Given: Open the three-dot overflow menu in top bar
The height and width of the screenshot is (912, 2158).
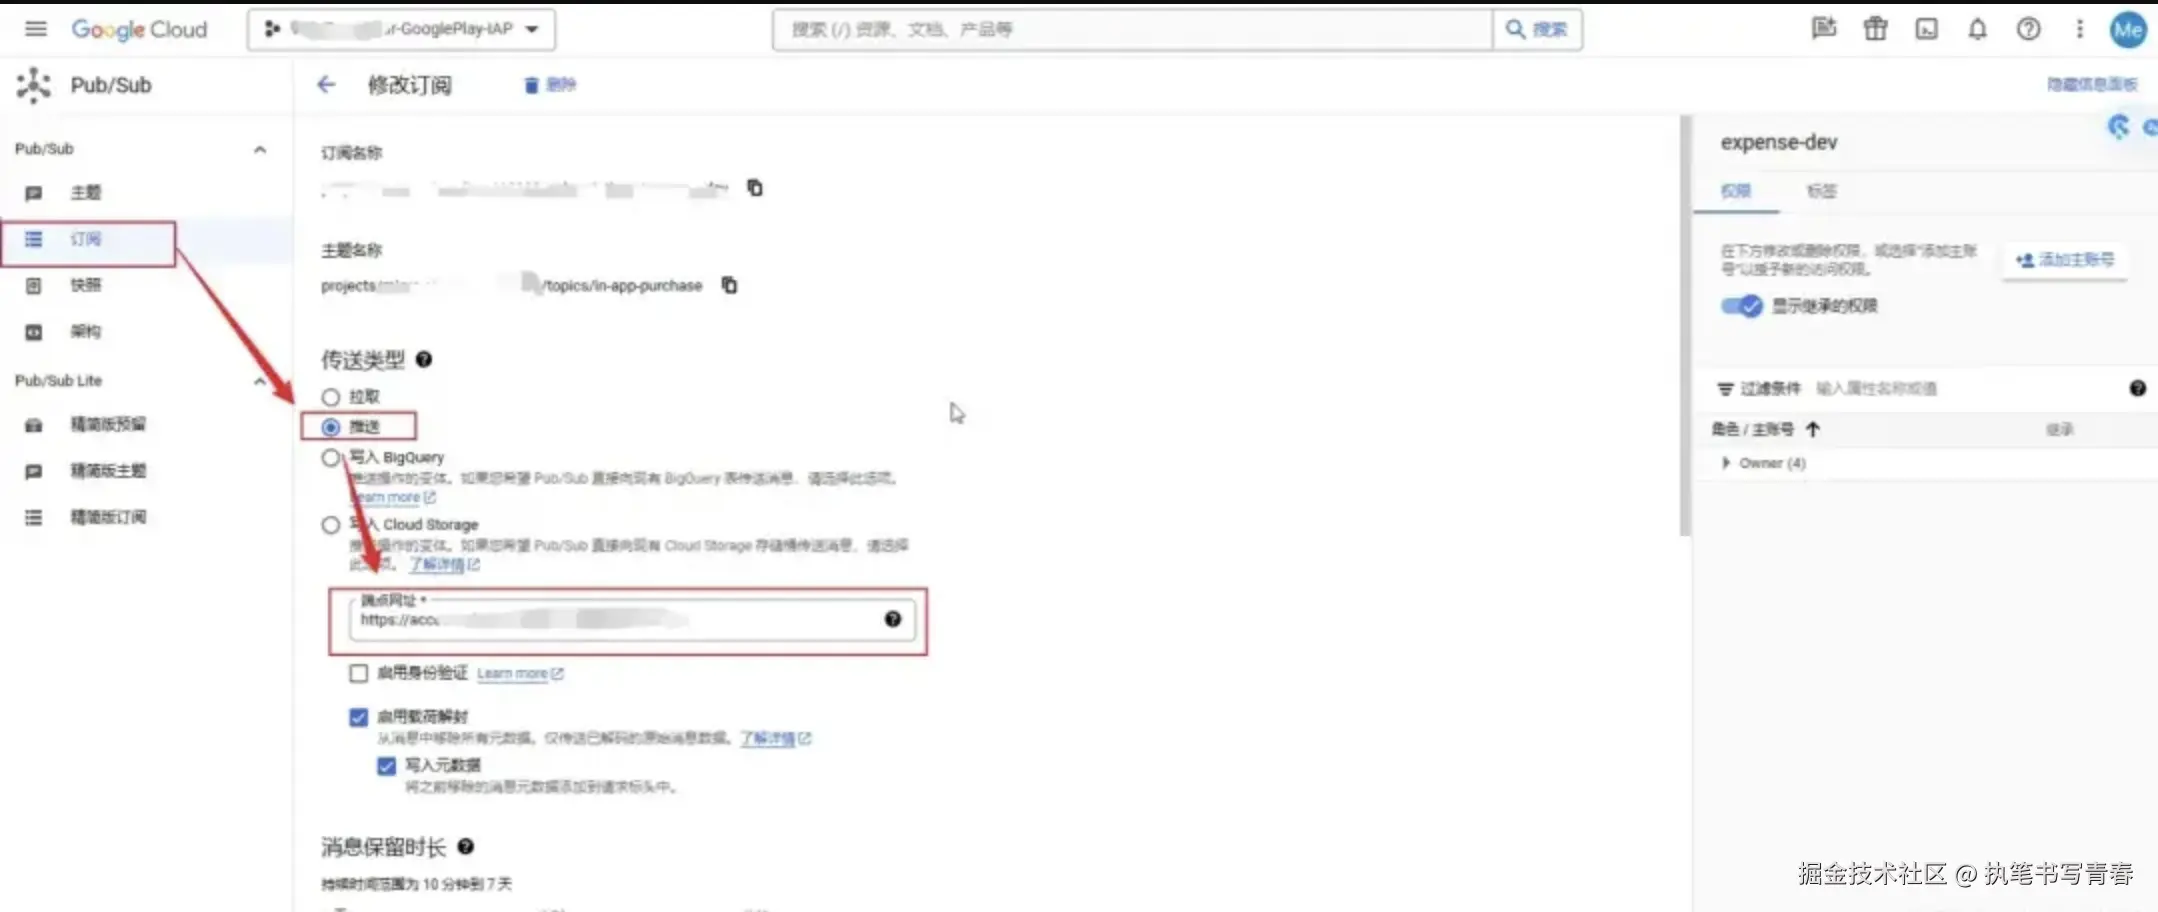Looking at the screenshot, I should coord(2079,29).
